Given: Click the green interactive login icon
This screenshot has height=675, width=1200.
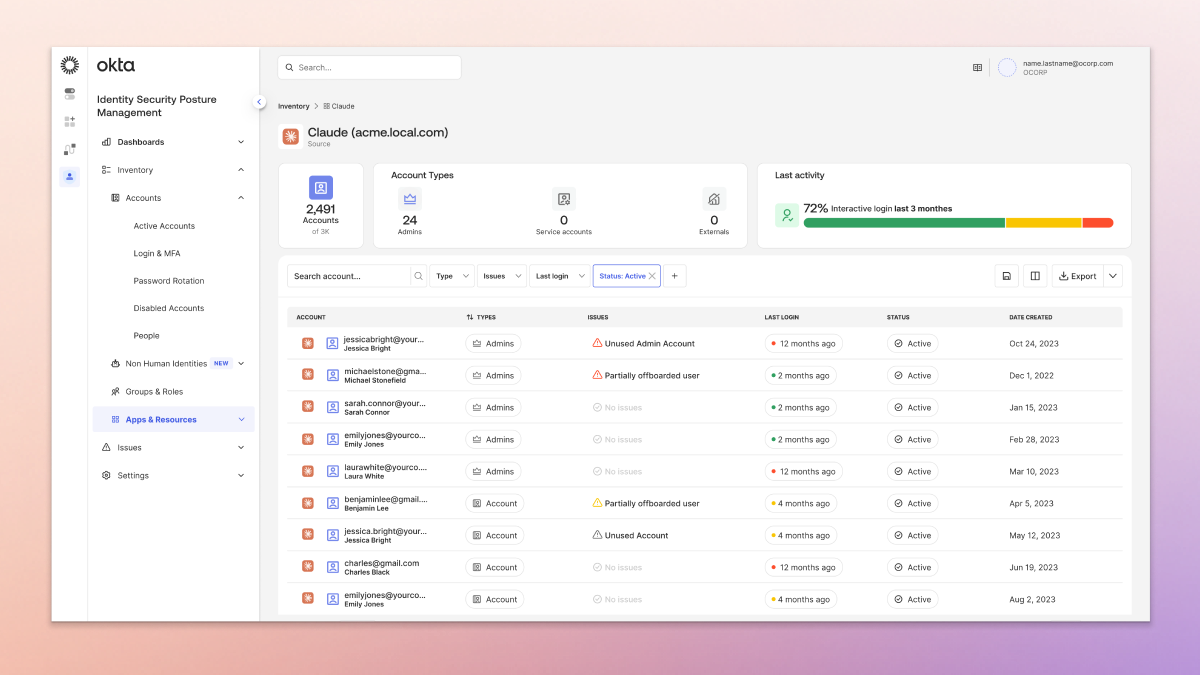Looking at the screenshot, I should [x=787, y=215].
